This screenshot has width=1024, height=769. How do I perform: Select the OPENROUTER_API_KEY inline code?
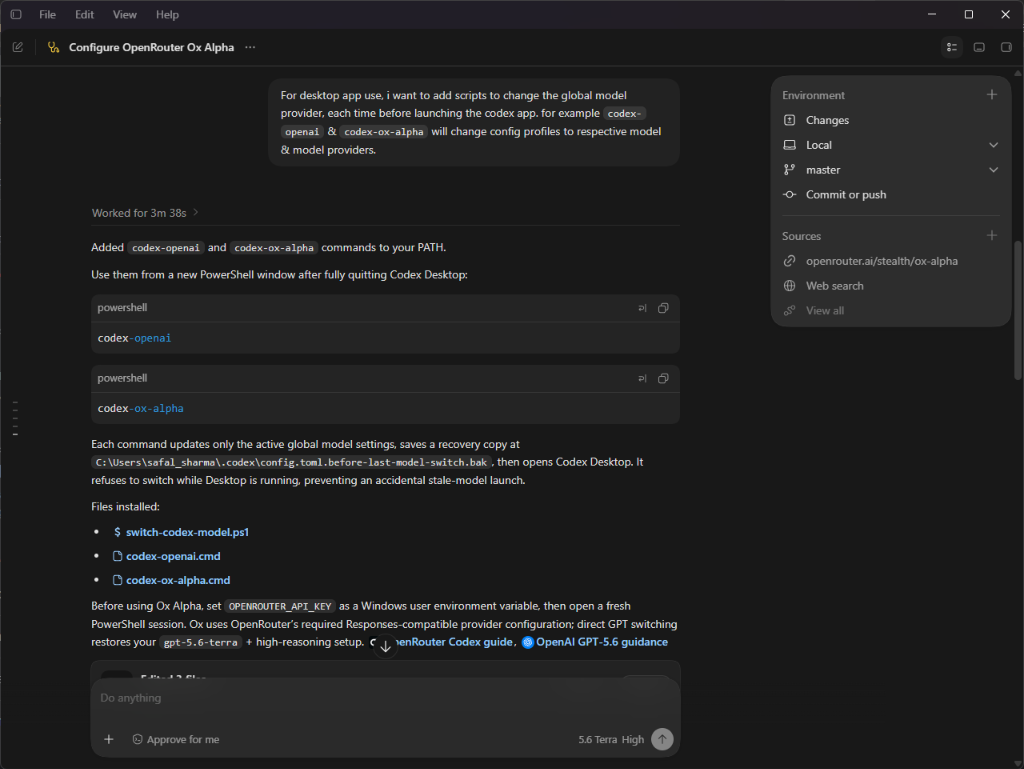coord(280,606)
